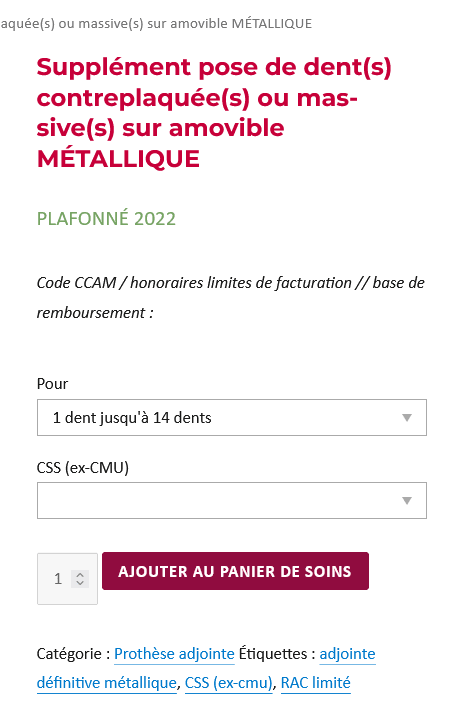Click the 'Catégorie :' label text
Screen dimensions: 470x724
click(x=73, y=654)
